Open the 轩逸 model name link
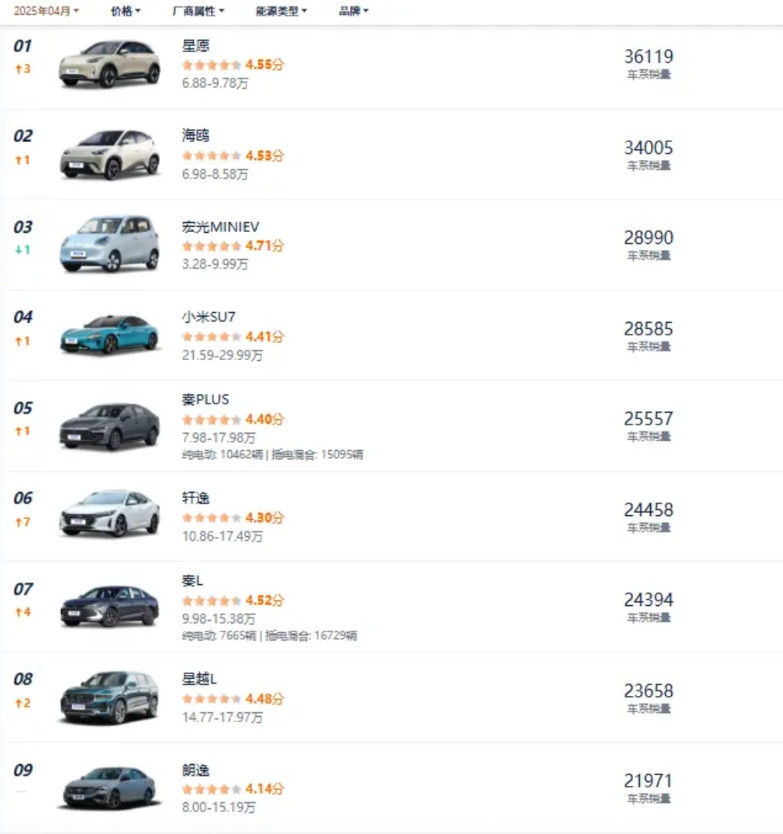Viewport: 783px width, 834px height. [196, 498]
